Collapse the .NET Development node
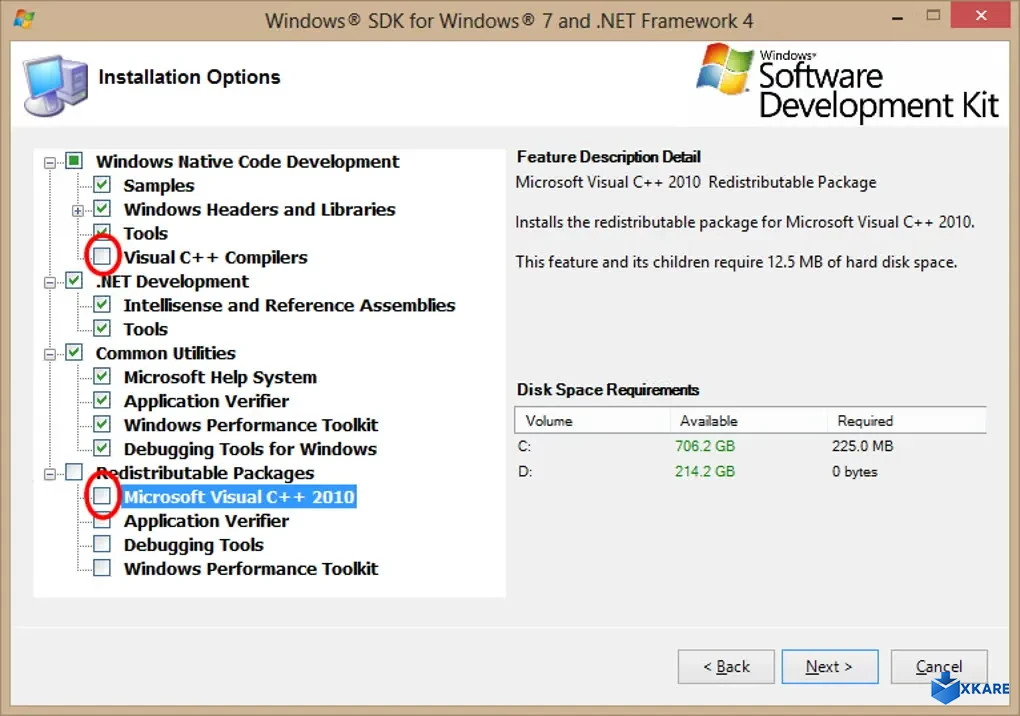The width and height of the screenshot is (1020, 716). (49, 282)
